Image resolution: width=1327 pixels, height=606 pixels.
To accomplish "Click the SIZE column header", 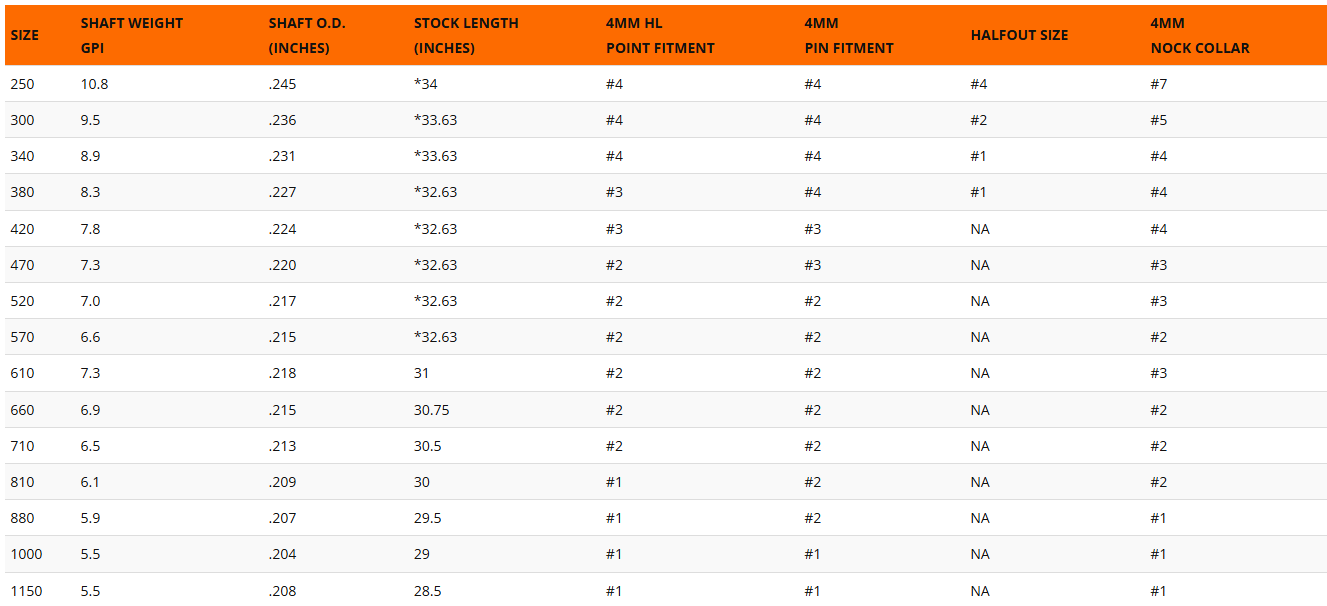I will [25, 35].
